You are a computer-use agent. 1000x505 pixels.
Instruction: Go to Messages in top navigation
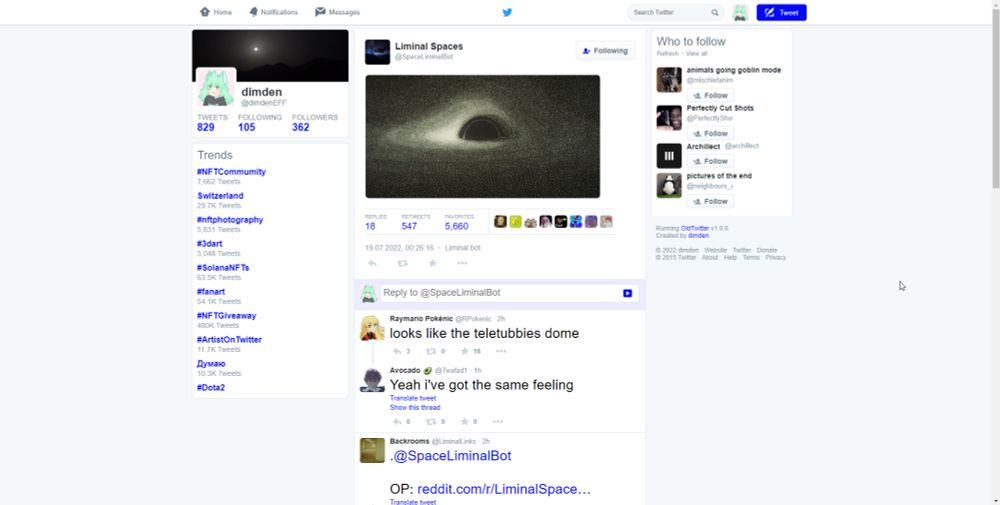[x=337, y=12]
